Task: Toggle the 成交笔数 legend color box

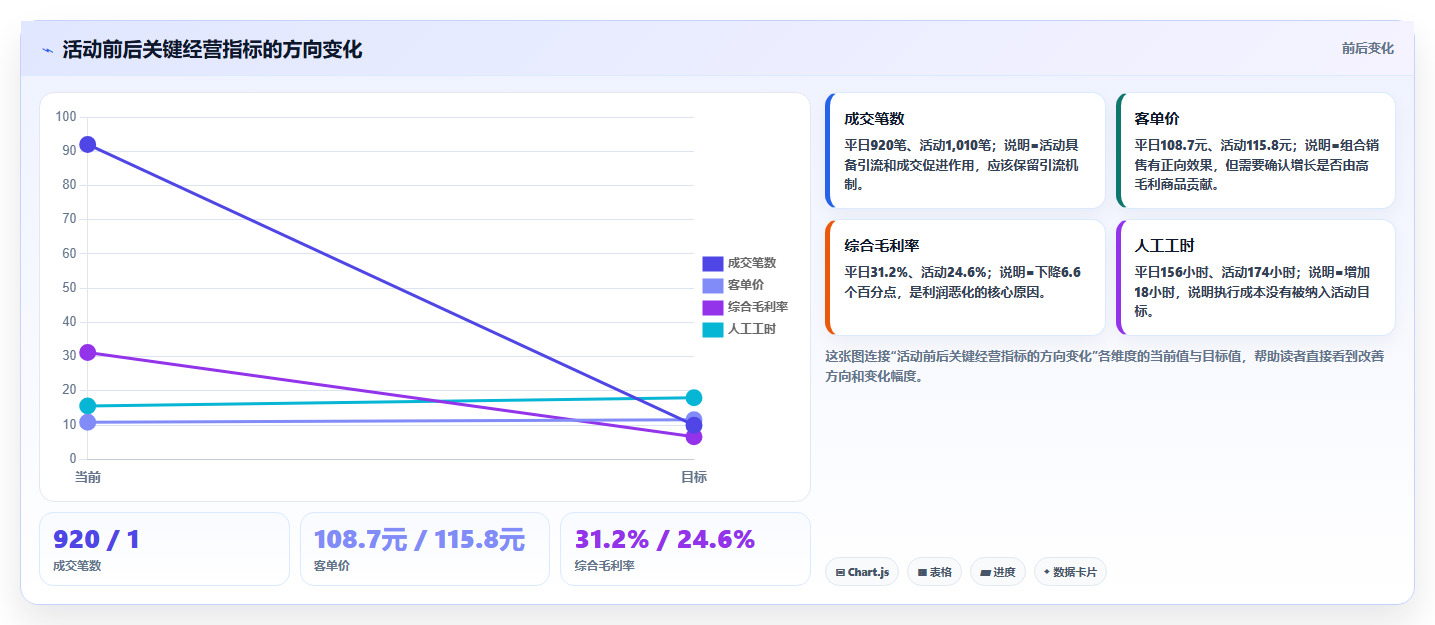Action: point(712,263)
